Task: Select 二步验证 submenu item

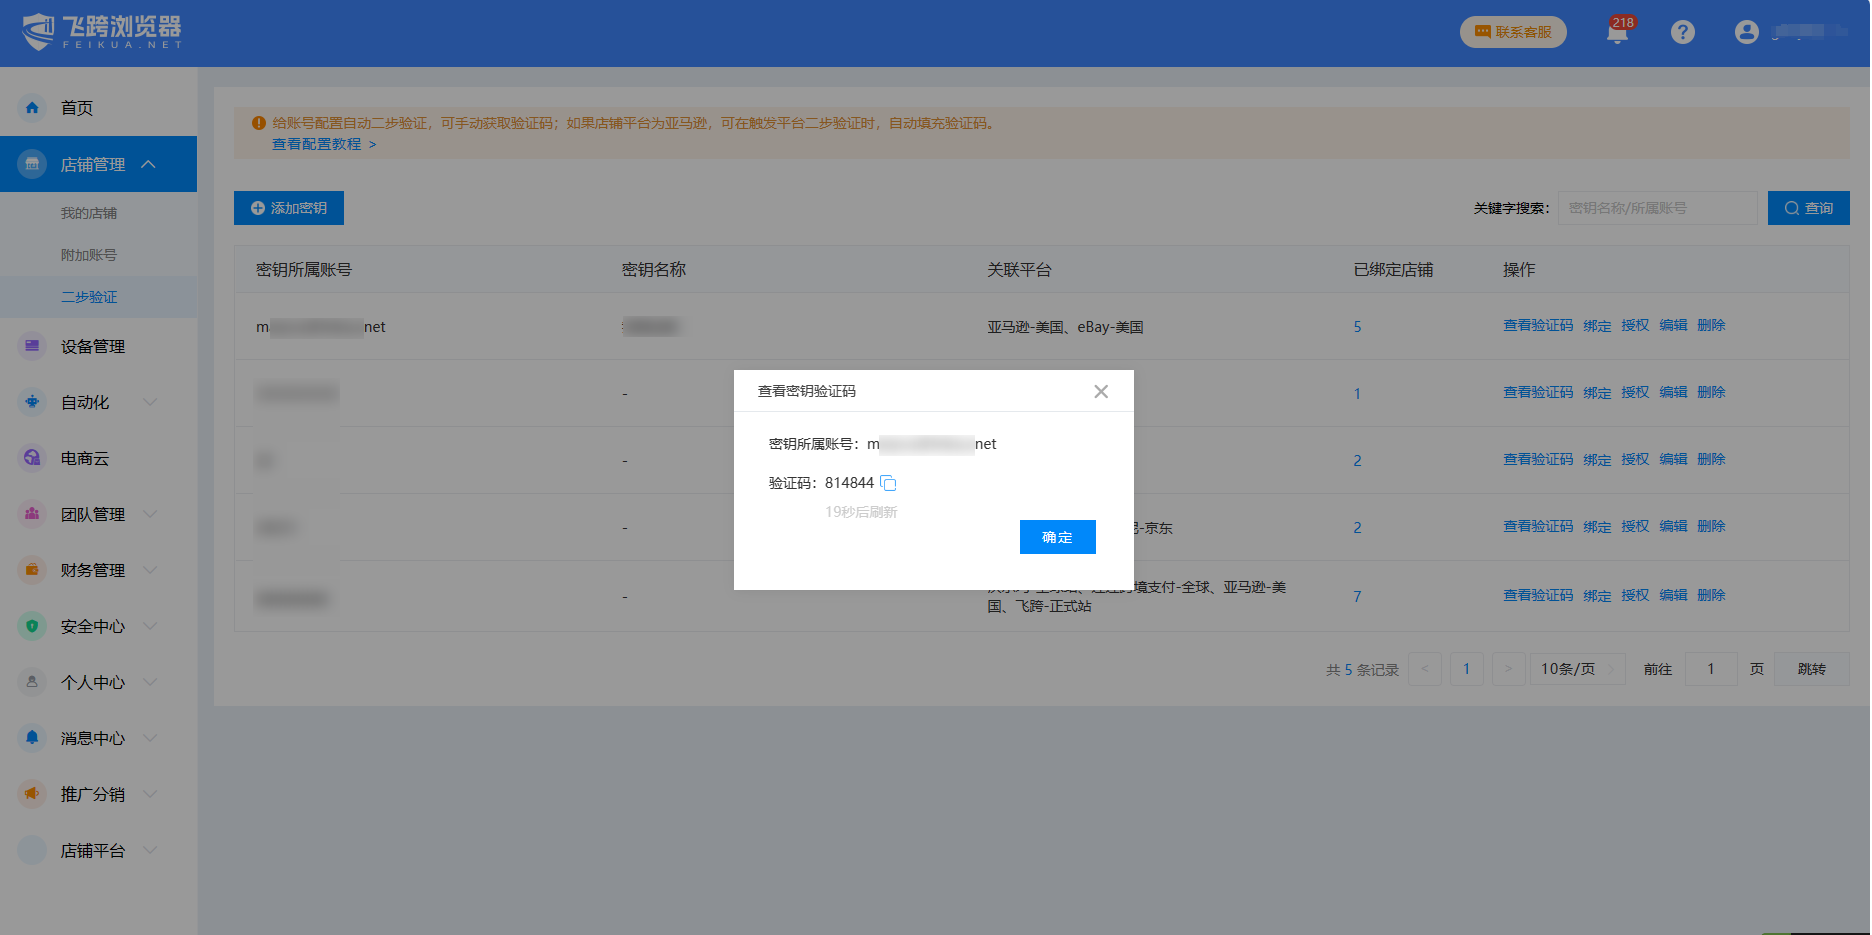Action: point(89,297)
